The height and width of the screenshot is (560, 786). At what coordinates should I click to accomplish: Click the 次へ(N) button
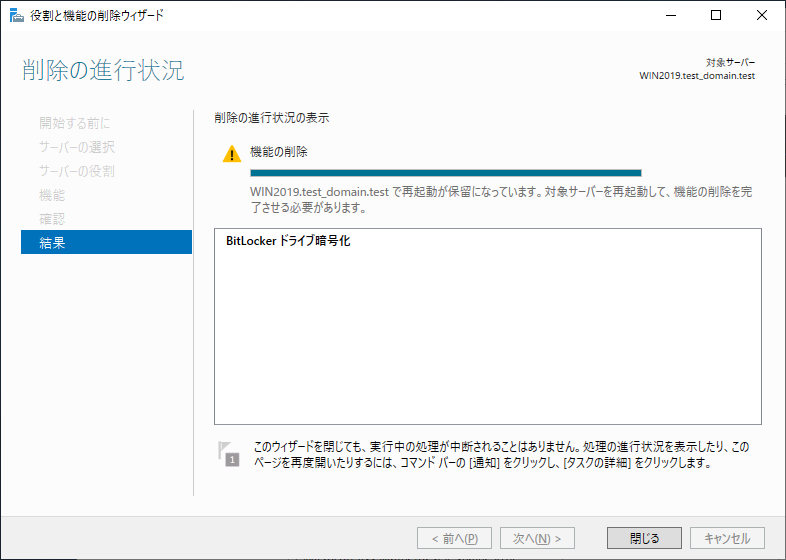537,538
